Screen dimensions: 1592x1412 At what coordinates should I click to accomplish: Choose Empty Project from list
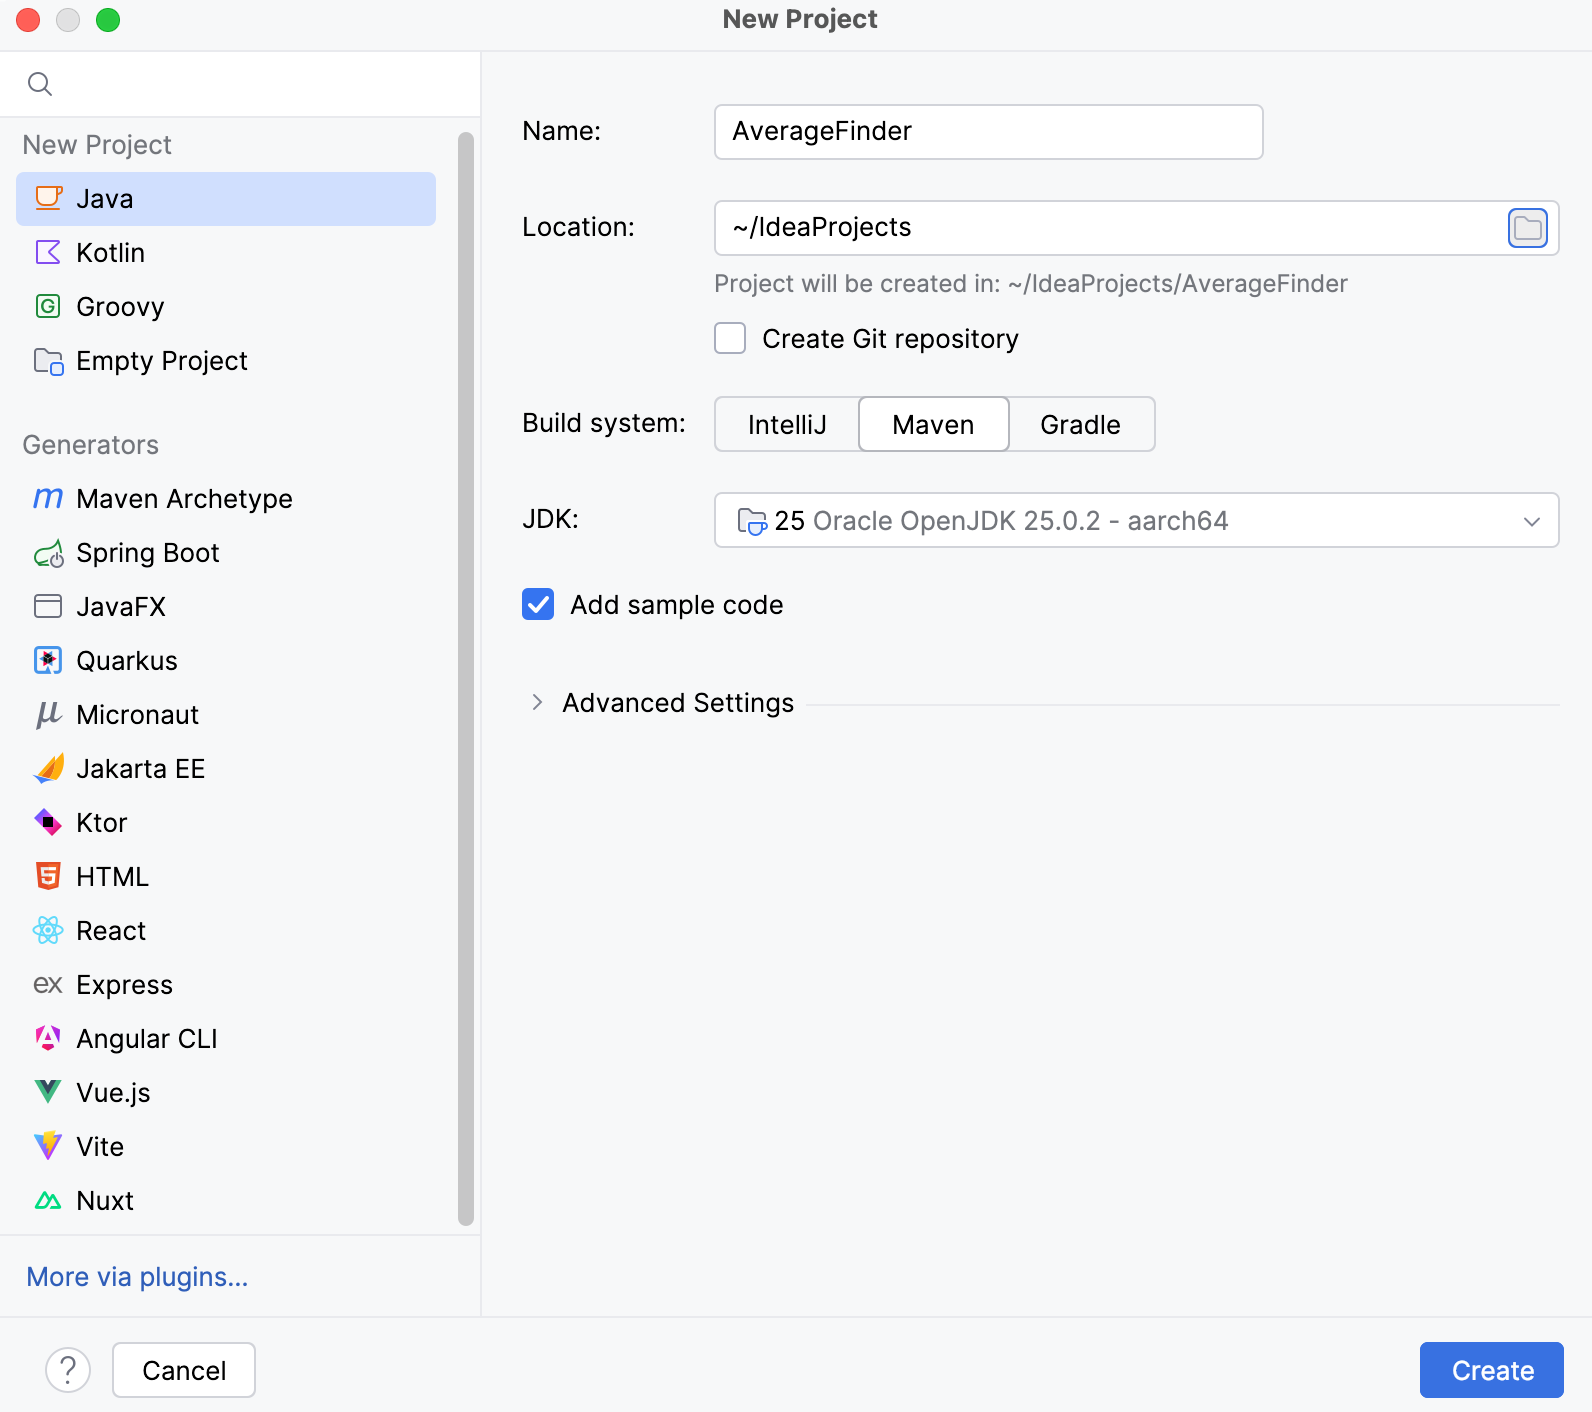coord(161,361)
